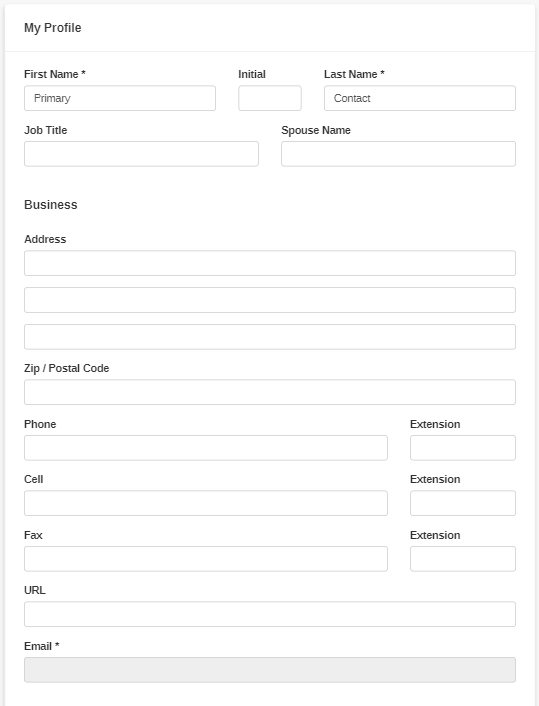
Task: Select the Phone Extension field
Action: tap(463, 448)
